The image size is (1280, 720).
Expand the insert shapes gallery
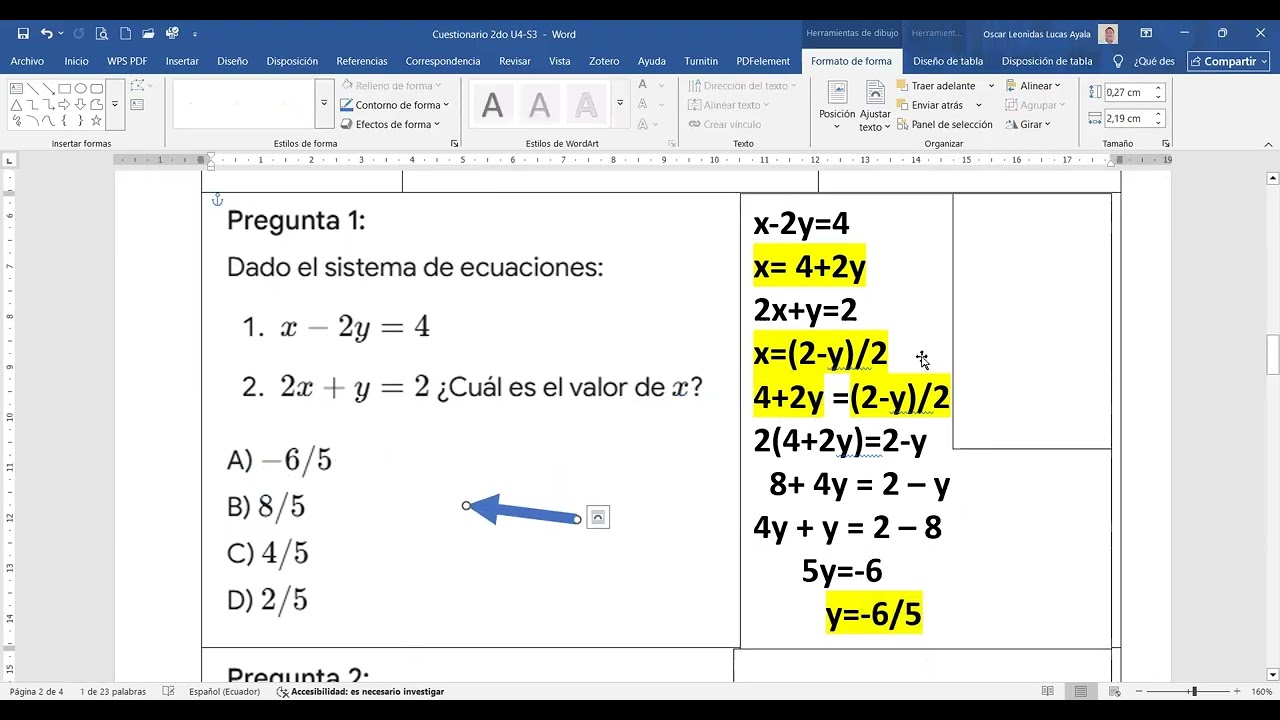click(115, 104)
